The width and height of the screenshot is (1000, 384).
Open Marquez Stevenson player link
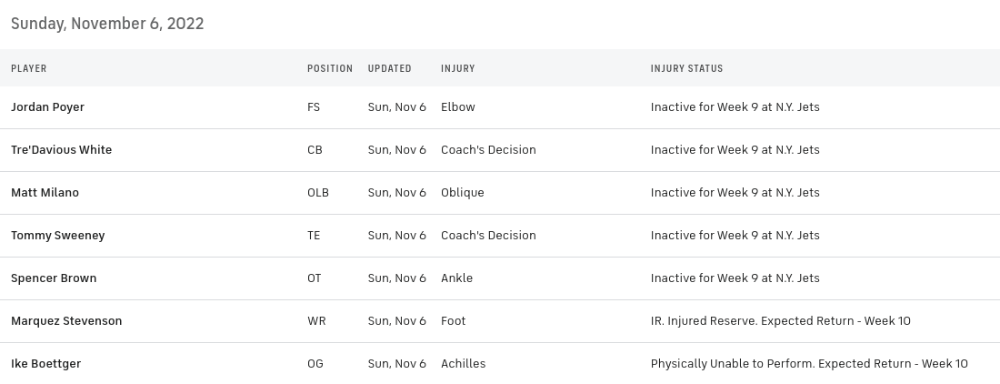[x=66, y=321]
